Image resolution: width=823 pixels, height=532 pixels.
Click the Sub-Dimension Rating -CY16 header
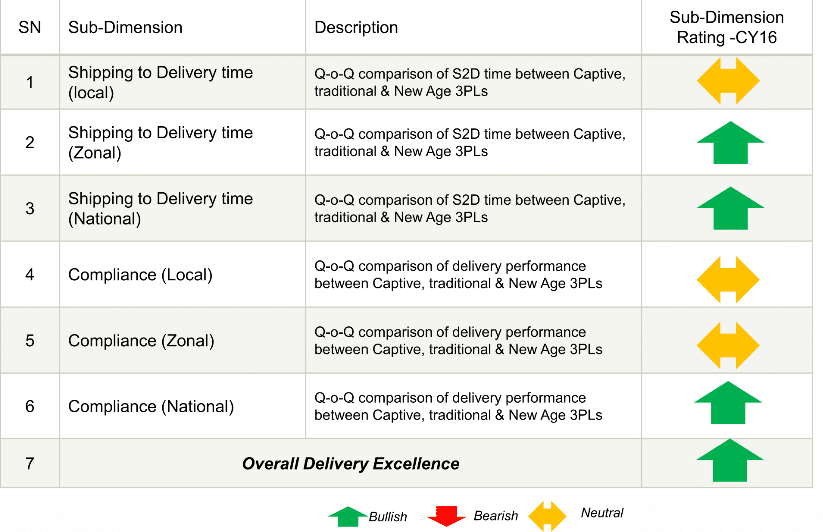pyautogui.click(x=726, y=27)
